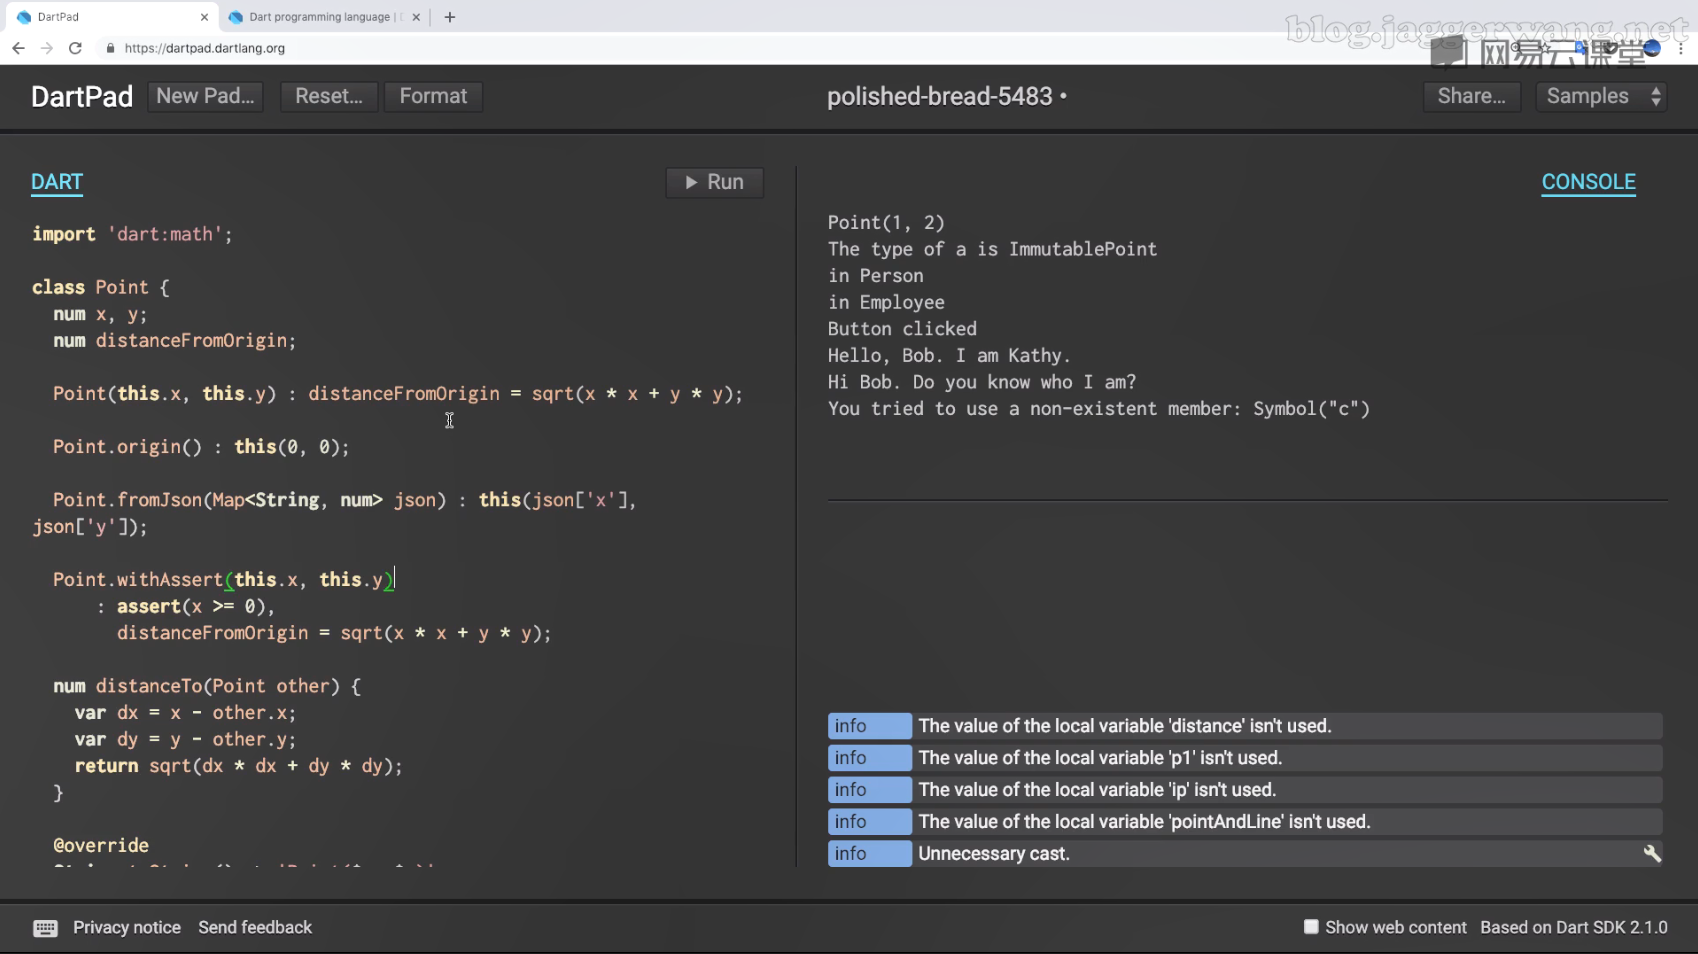This screenshot has height=954, width=1698.
Task: Click the 'num distanceTo(Point other) {' line
Action: click(x=207, y=686)
